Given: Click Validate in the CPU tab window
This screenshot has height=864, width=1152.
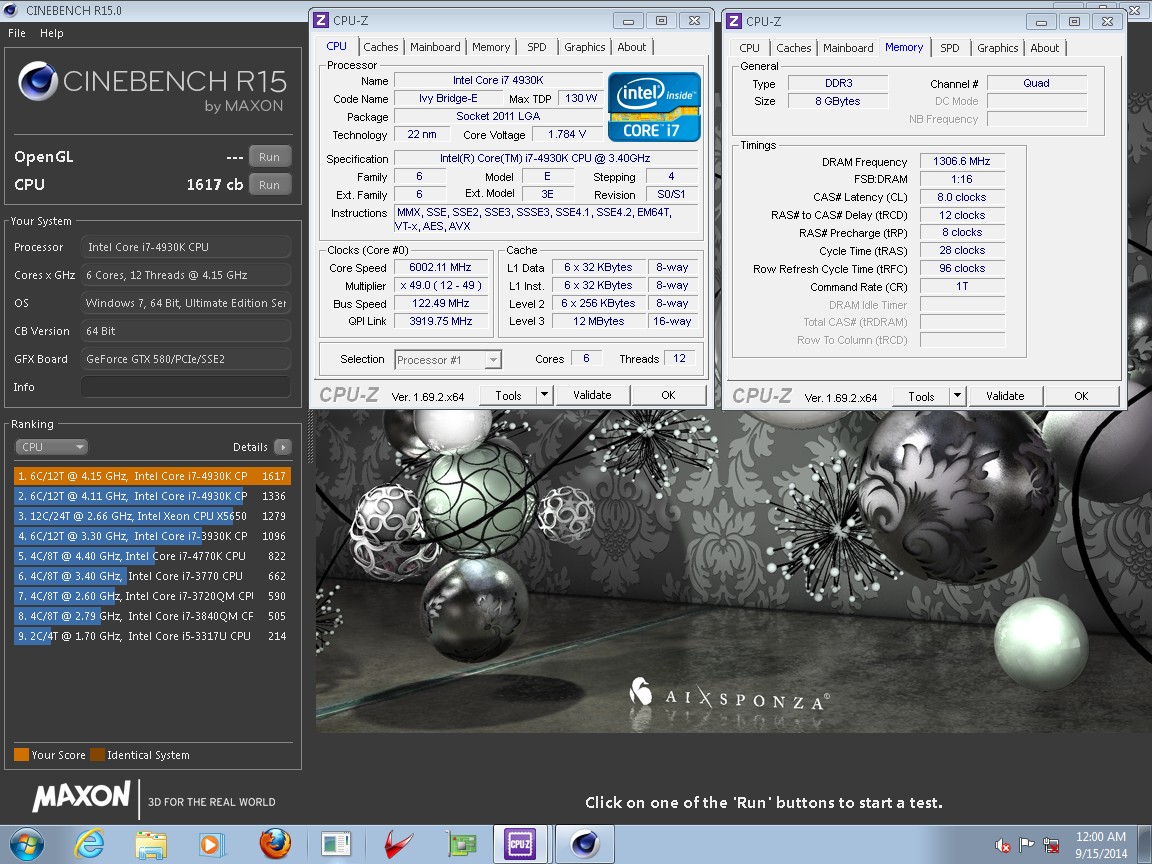Looking at the screenshot, I should pos(592,395).
